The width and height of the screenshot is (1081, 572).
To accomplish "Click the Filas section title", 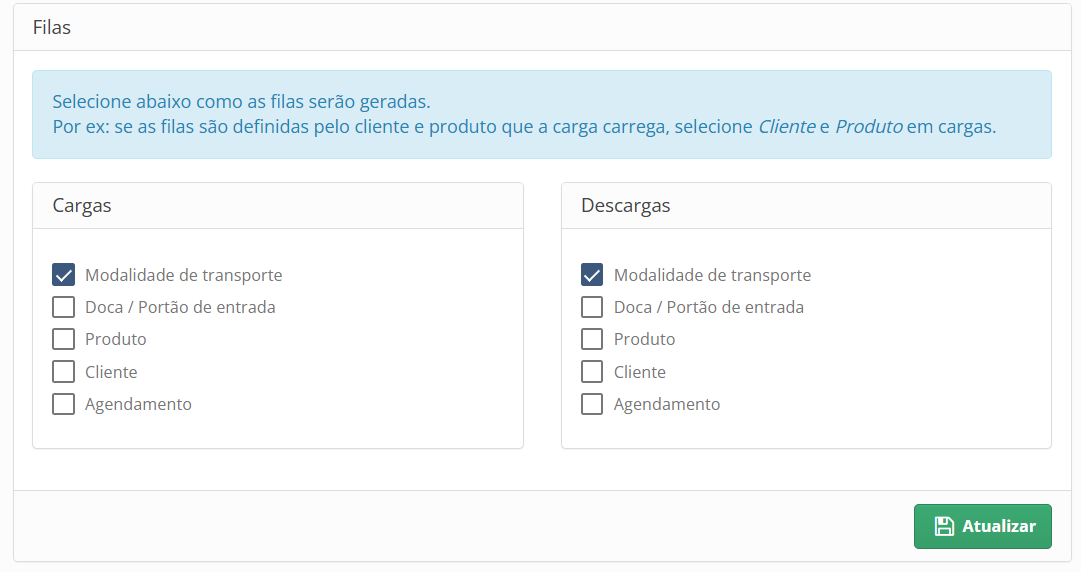I will coord(52,28).
